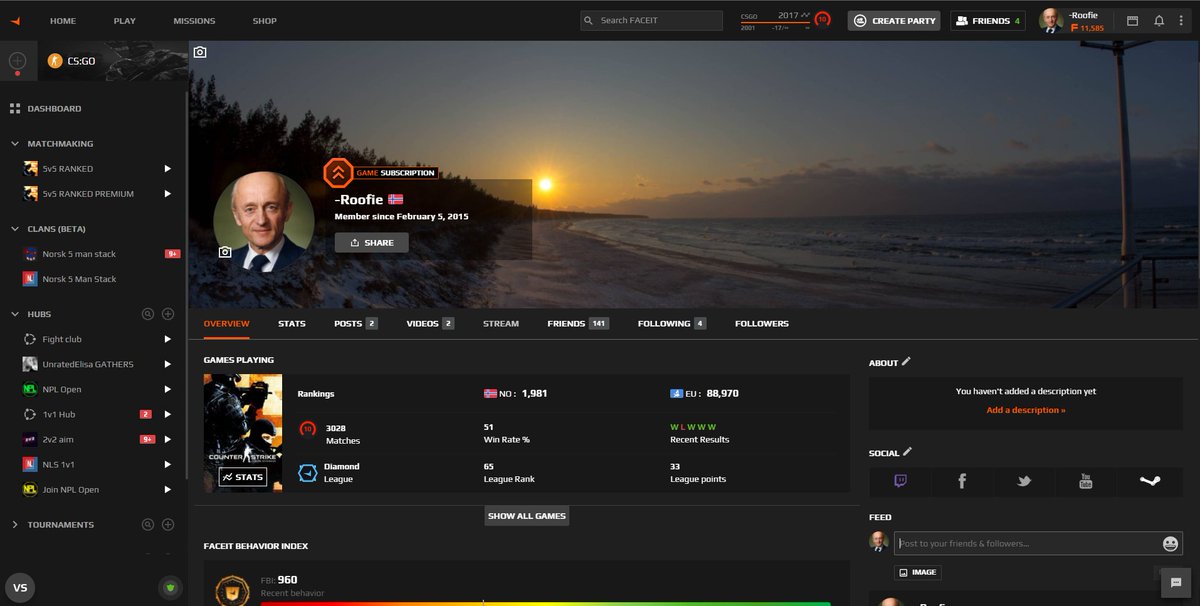Viewport: 1200px width, 606px height.
Task: Expand the NPL Open hub arrow
Action: click(168, 389)
